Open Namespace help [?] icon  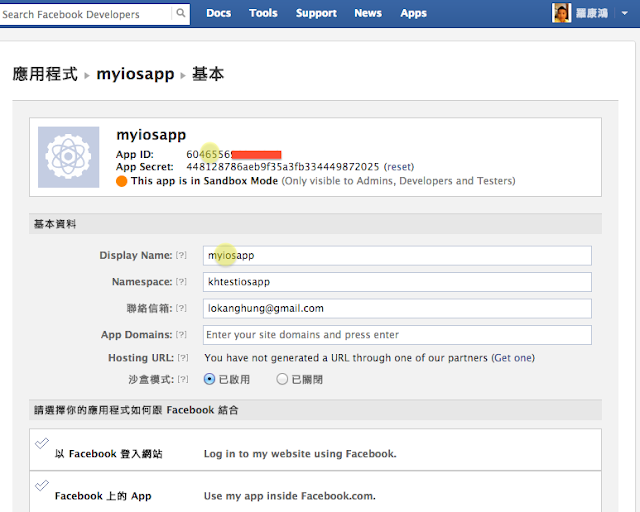coord(181,282)
